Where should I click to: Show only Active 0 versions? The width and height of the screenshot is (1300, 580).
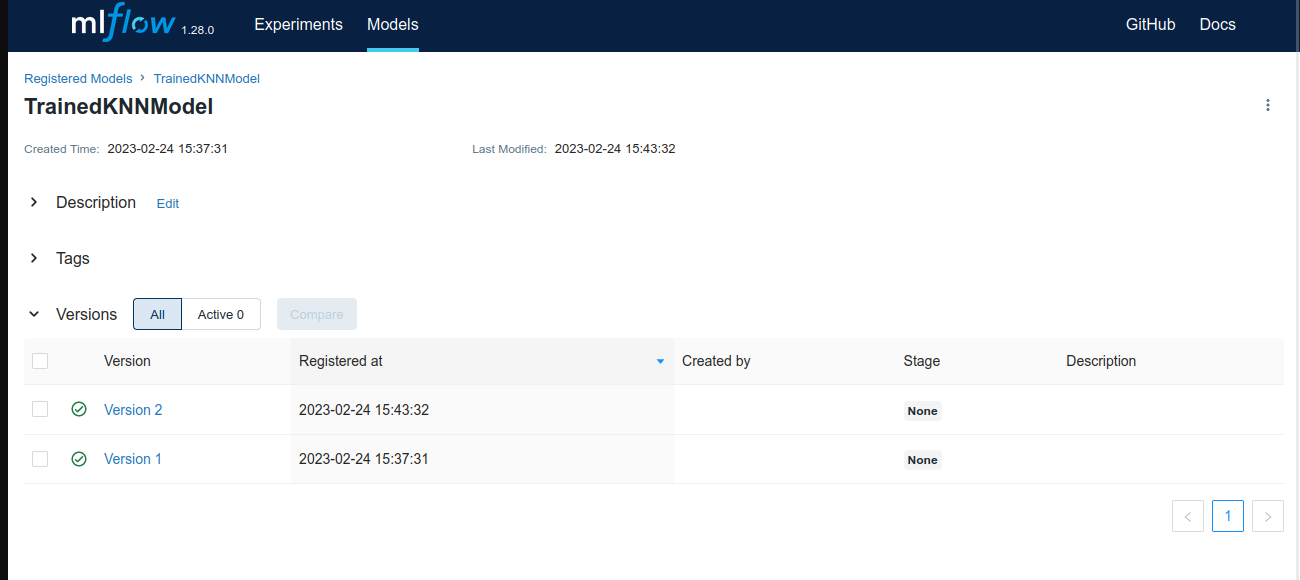(x=221, y=314)
